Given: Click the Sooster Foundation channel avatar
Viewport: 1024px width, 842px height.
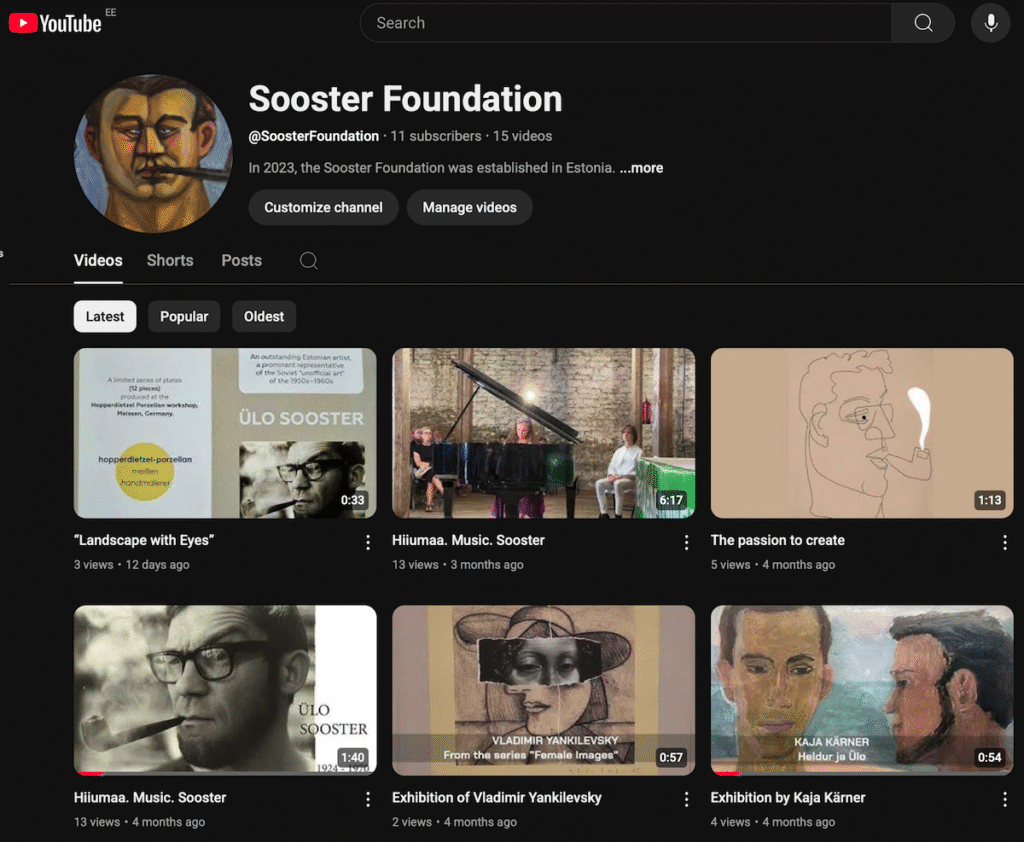Looking at the screenshot, I should point(153,154).
